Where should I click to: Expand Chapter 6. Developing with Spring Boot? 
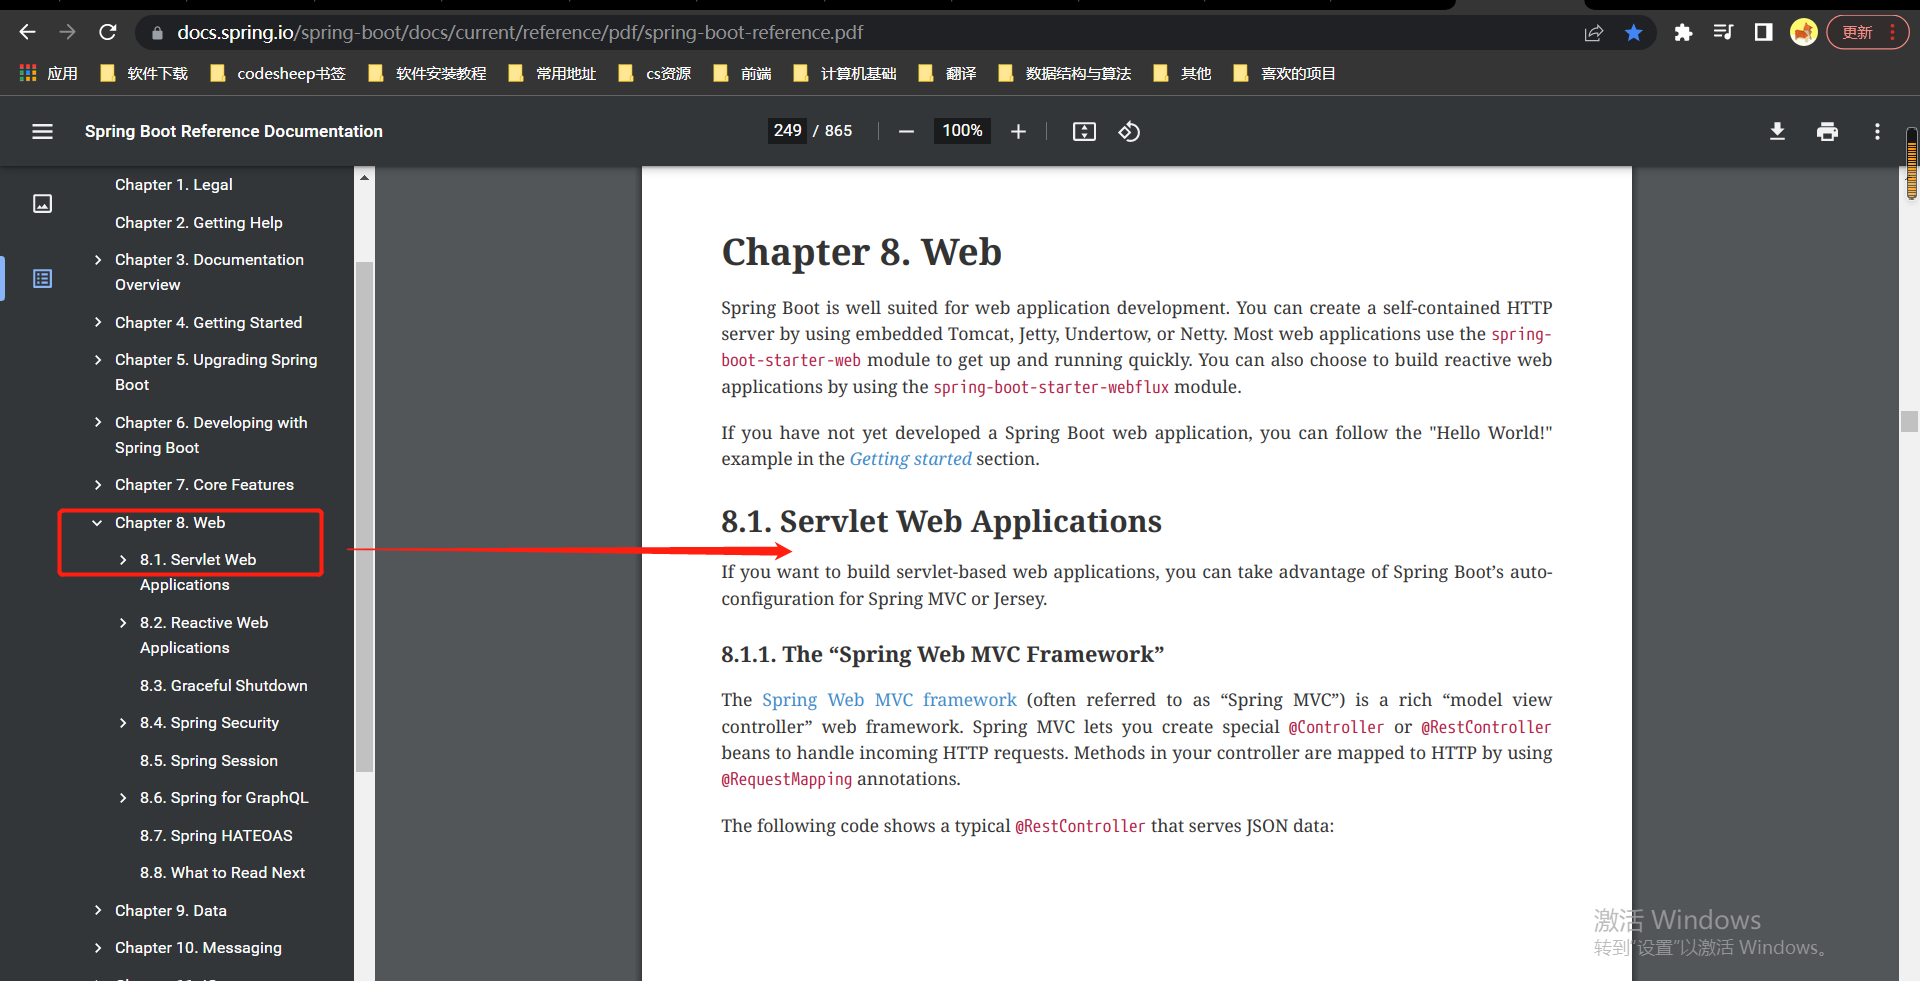tap(98, 423)
